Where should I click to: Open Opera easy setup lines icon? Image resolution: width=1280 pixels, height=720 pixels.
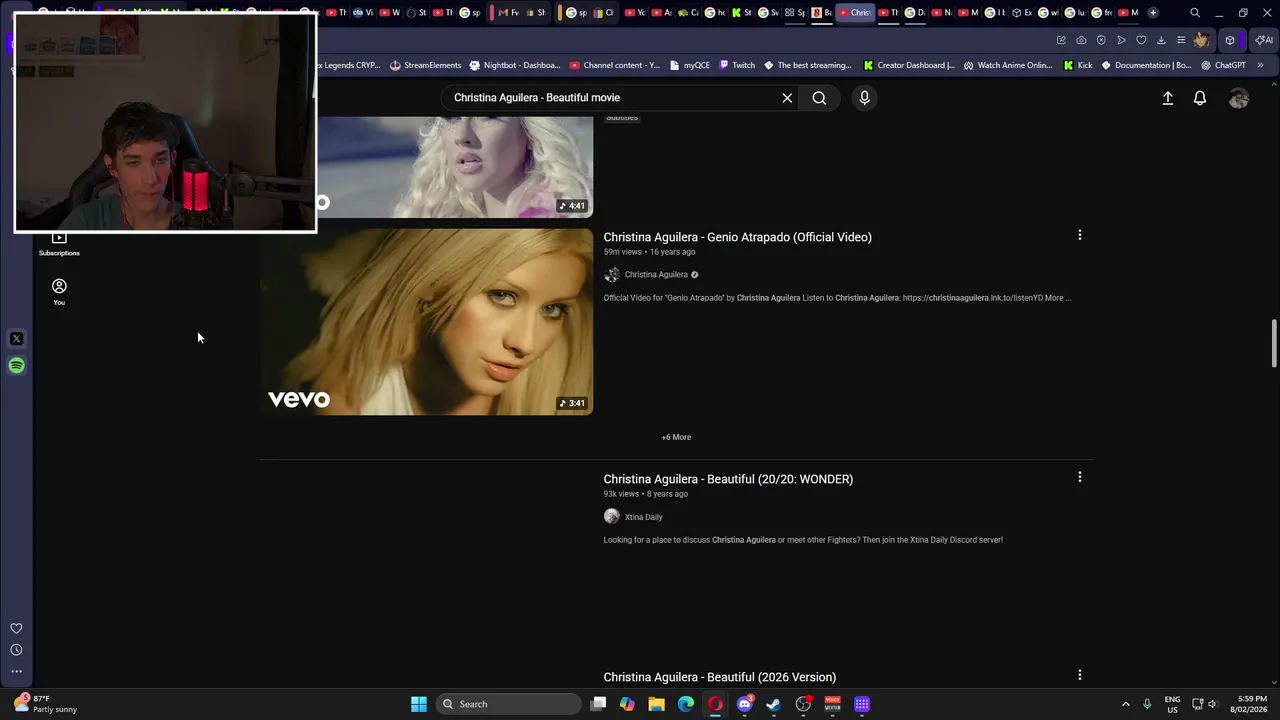pos(1181,40)
